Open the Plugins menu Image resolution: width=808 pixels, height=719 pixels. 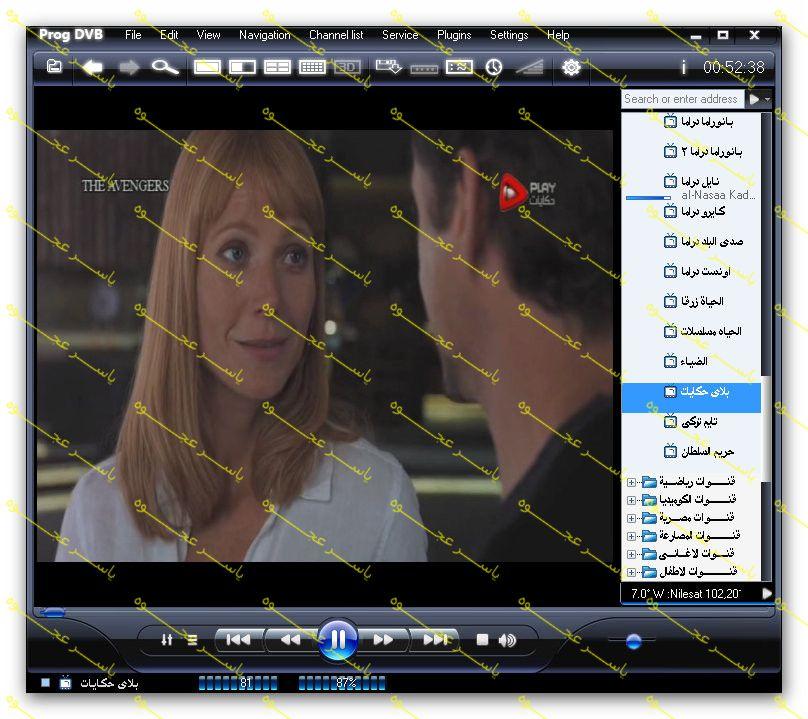tap(454, 35)
